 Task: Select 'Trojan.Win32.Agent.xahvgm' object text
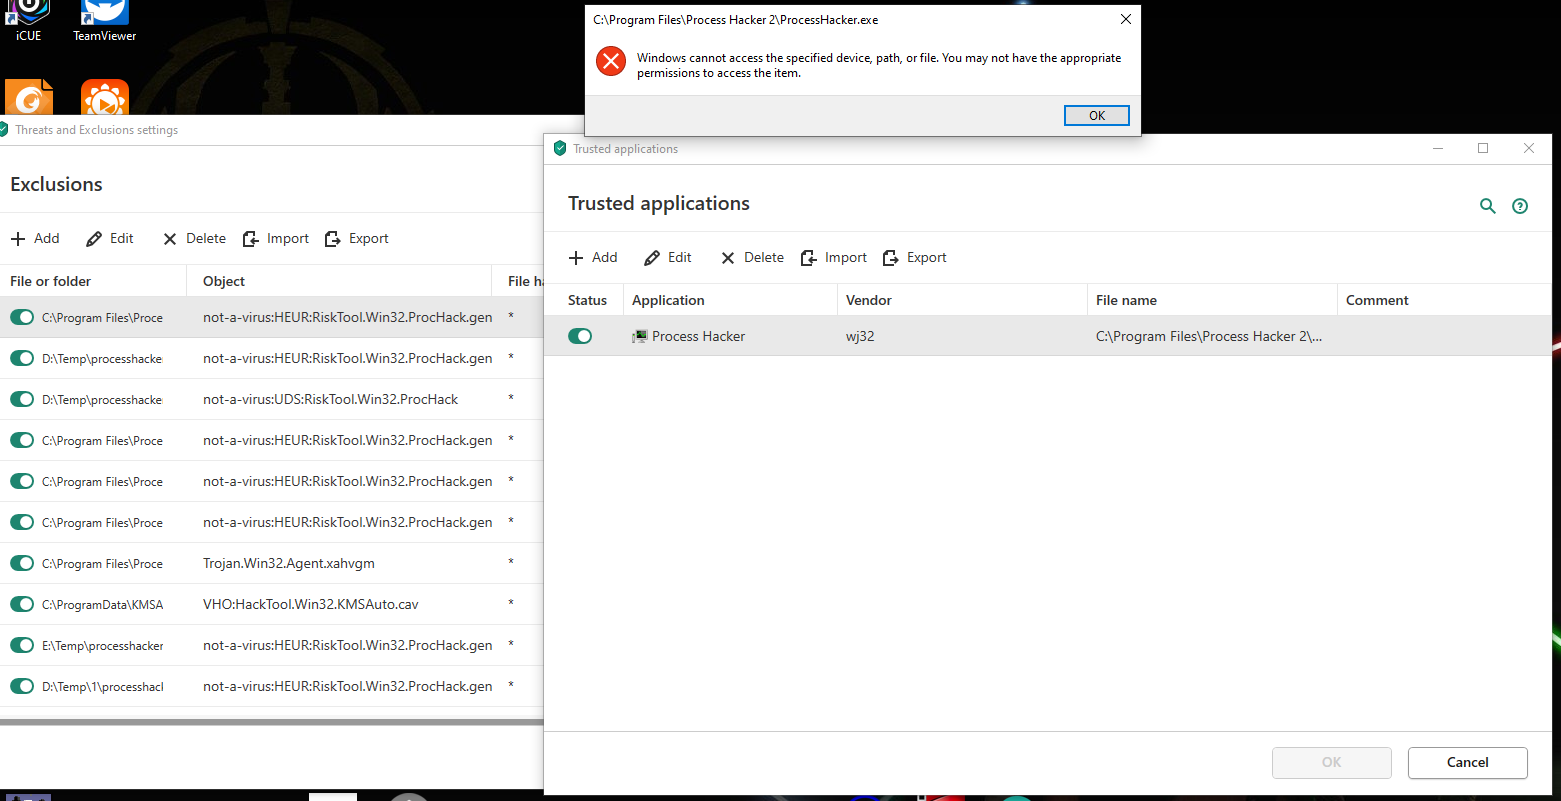click(x=289, y=564)
